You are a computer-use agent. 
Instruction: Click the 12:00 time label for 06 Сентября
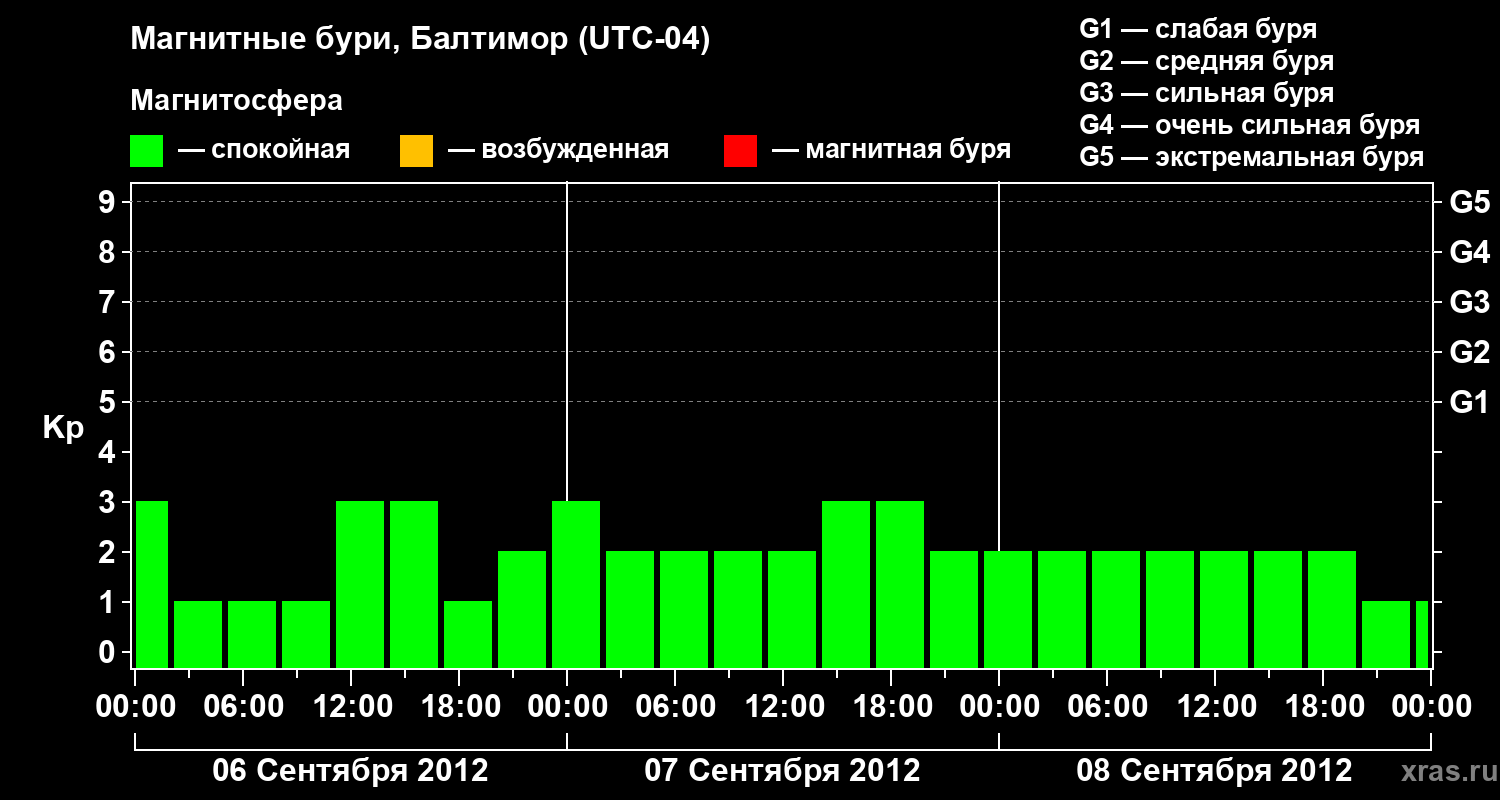(x=351, y=707)
